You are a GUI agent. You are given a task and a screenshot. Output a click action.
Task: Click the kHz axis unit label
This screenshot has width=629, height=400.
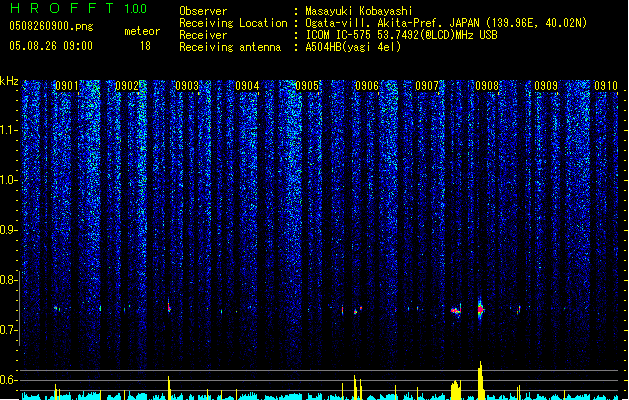9,81
